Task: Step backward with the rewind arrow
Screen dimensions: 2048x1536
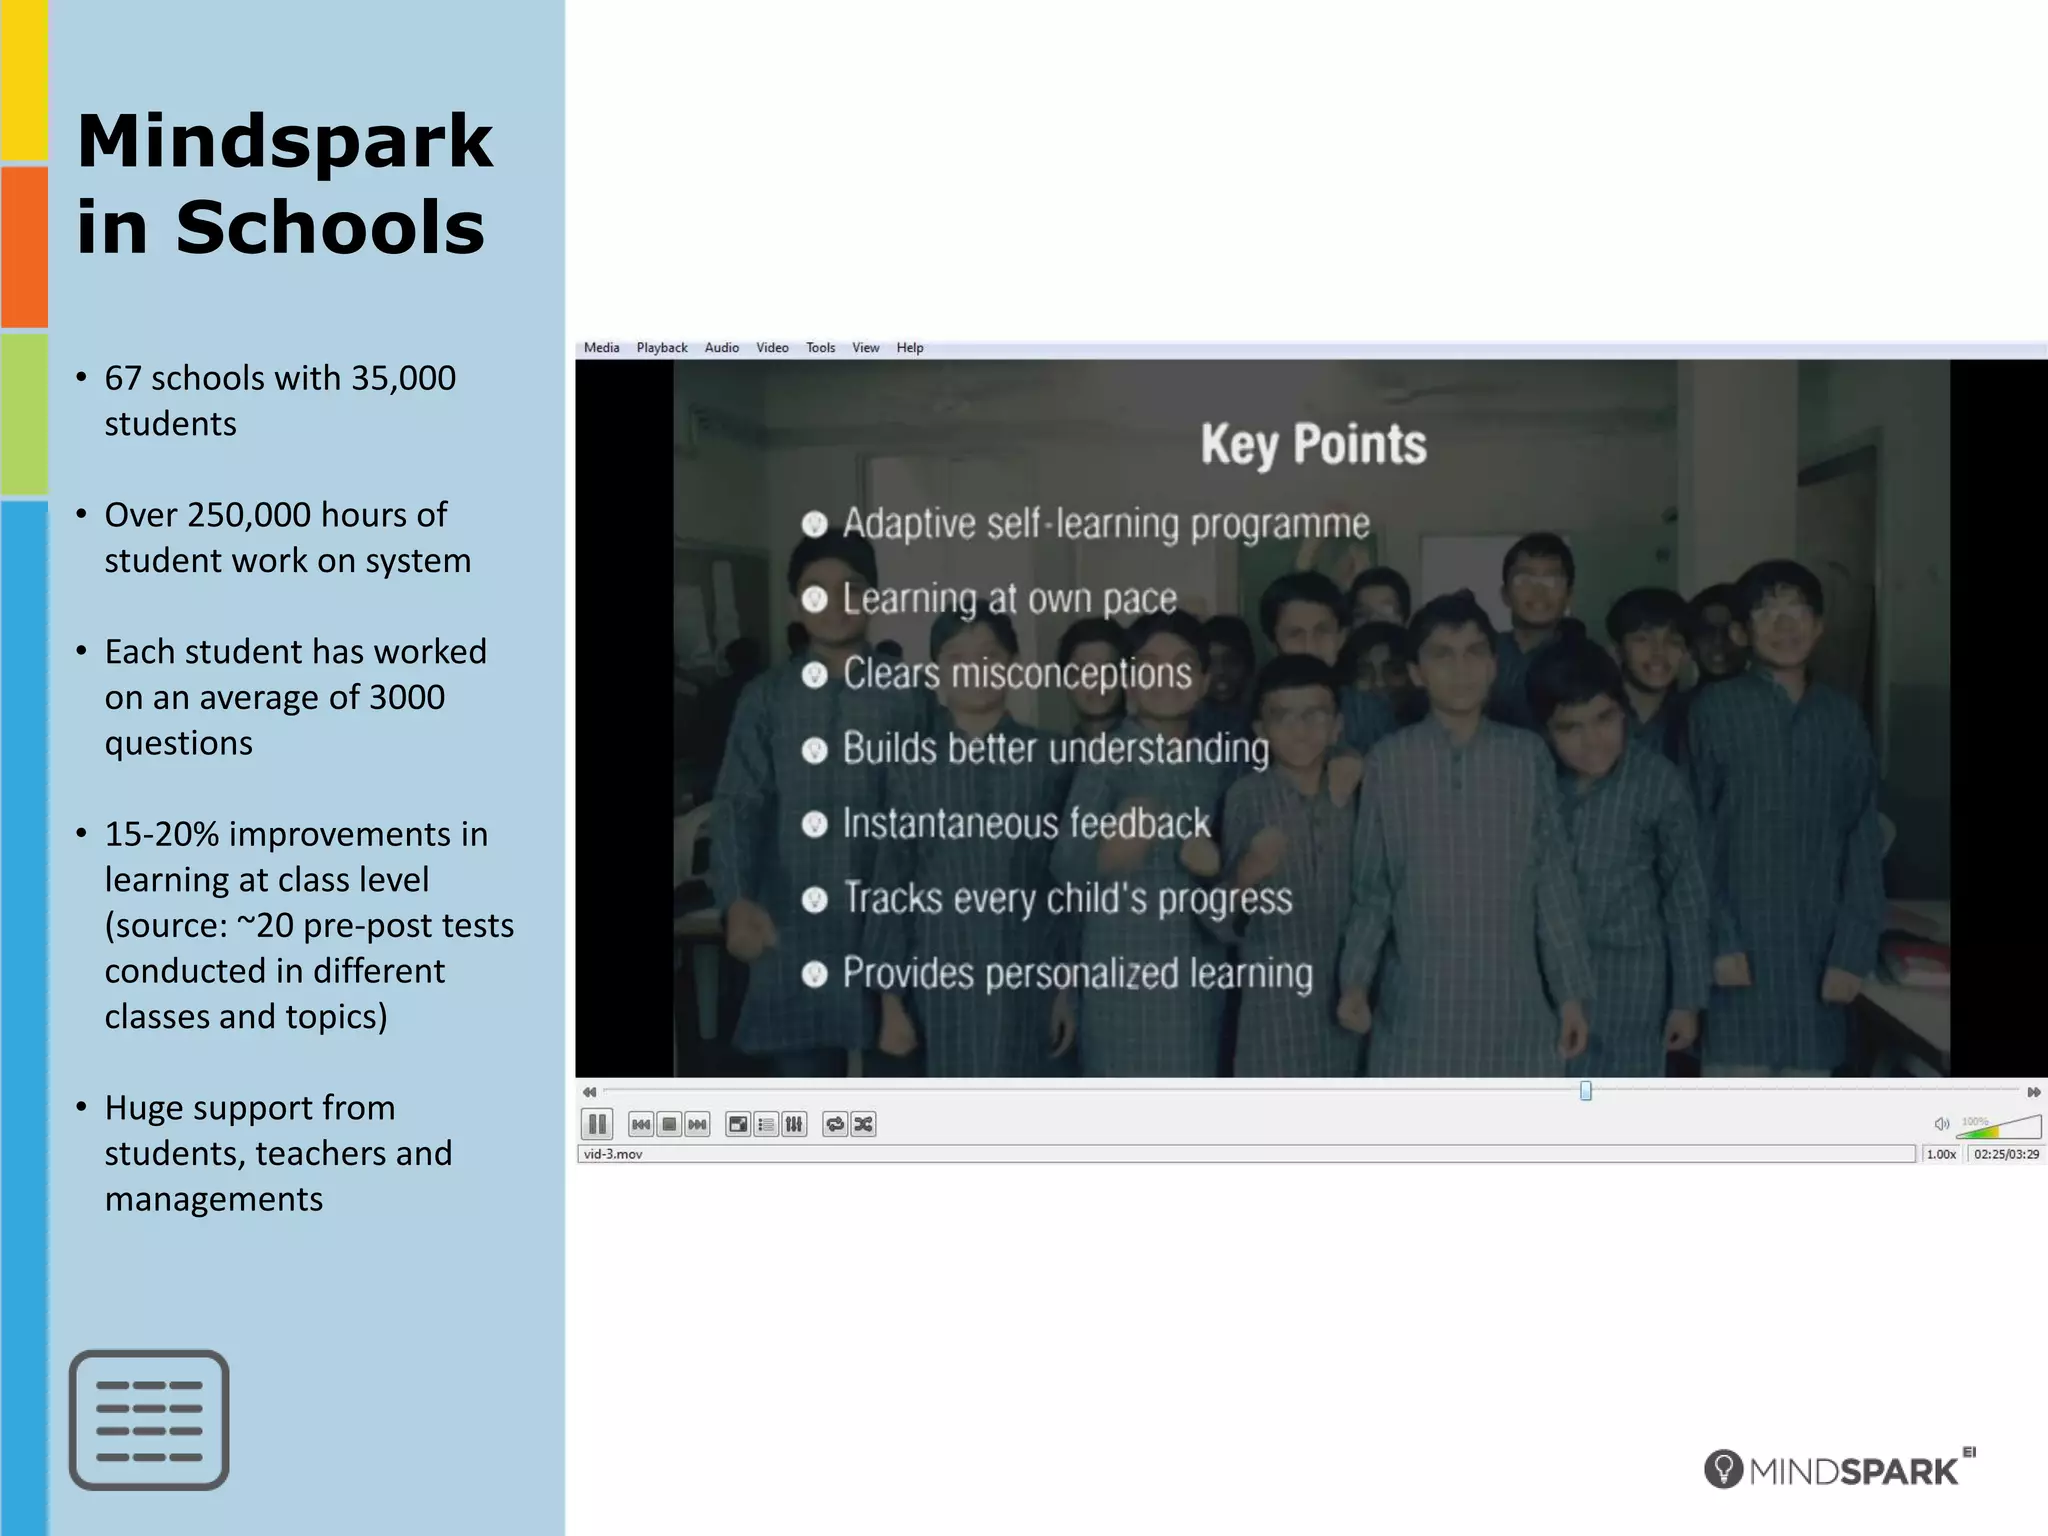Action: tap(589, 1092)
